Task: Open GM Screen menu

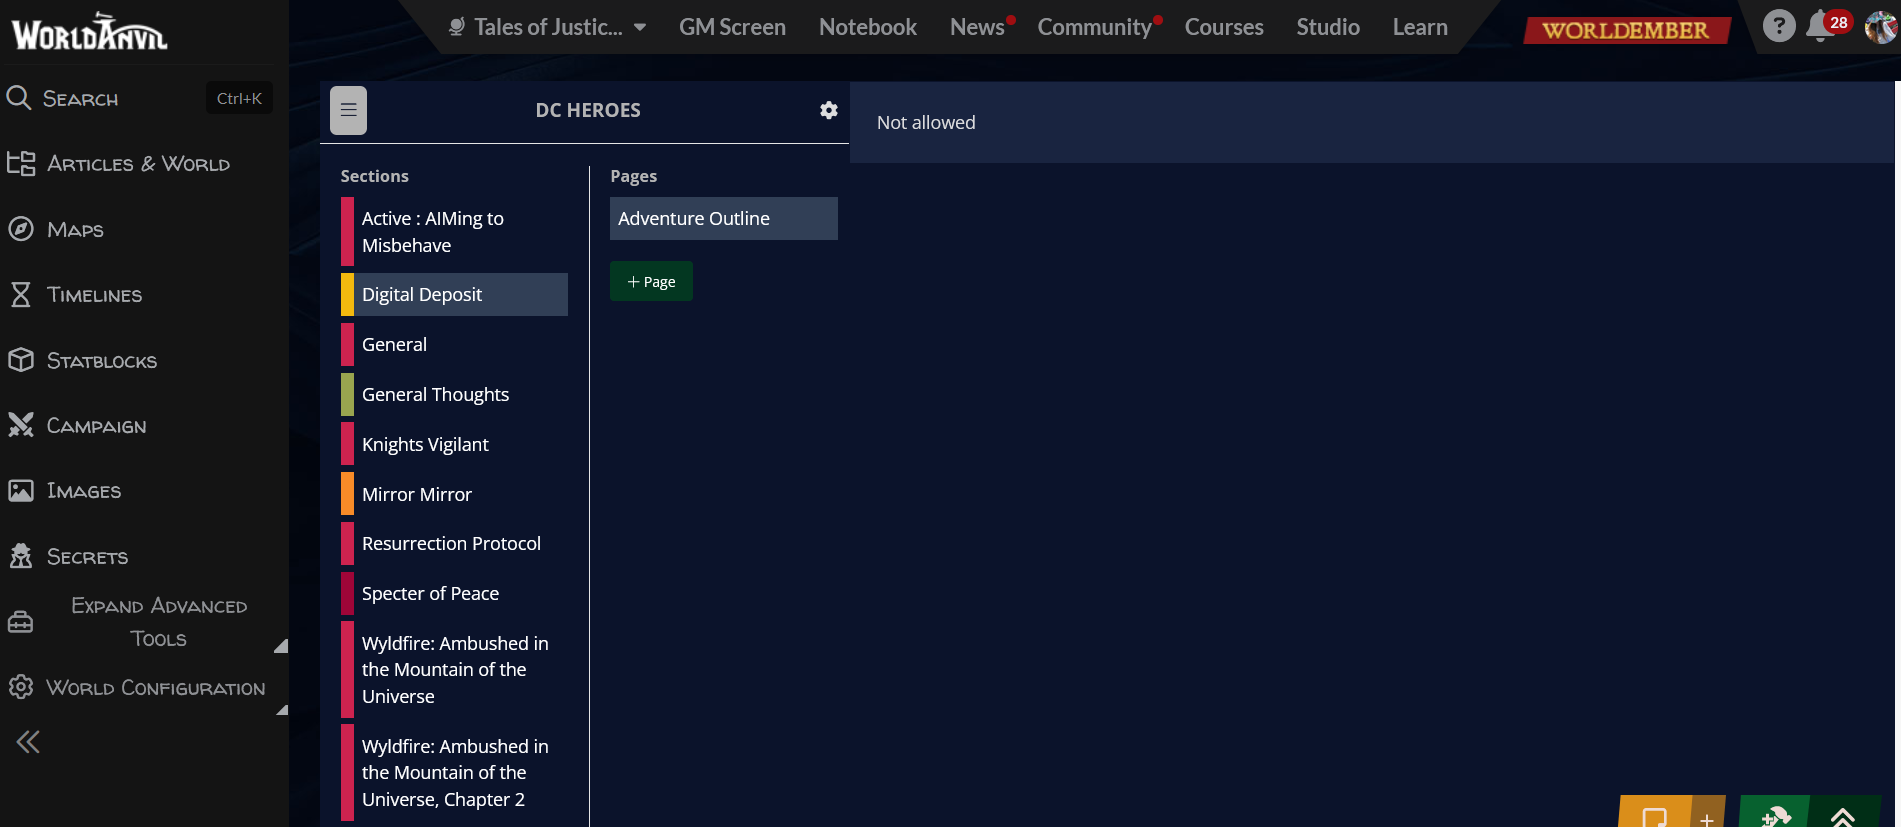Action: 732,27
